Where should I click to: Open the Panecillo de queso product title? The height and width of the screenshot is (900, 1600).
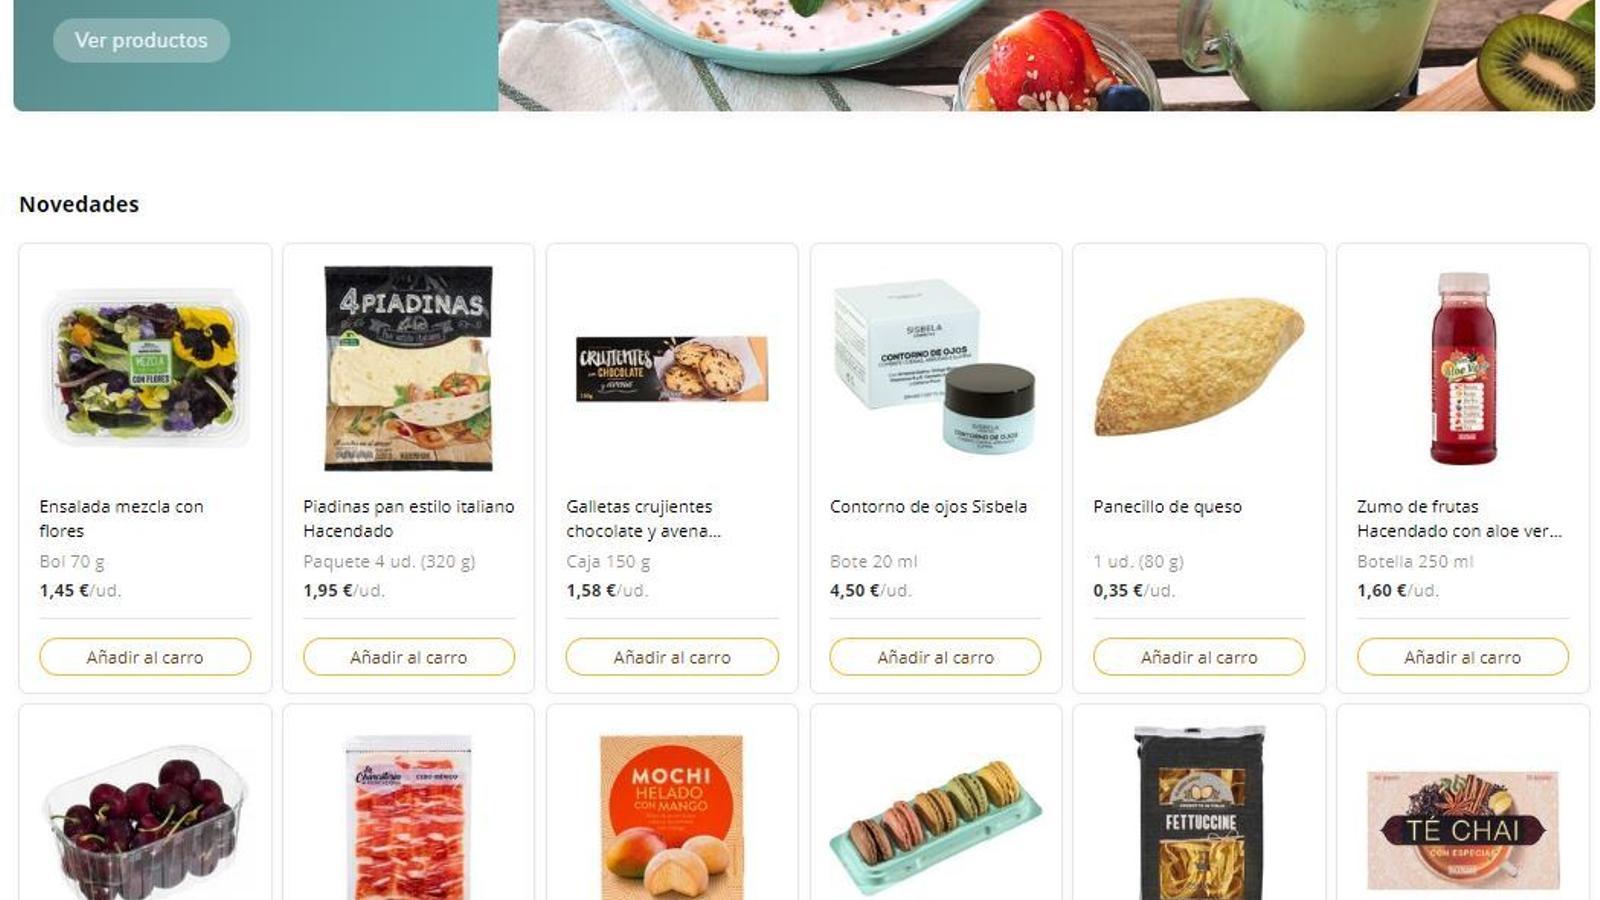click(x=1167, y=507)
